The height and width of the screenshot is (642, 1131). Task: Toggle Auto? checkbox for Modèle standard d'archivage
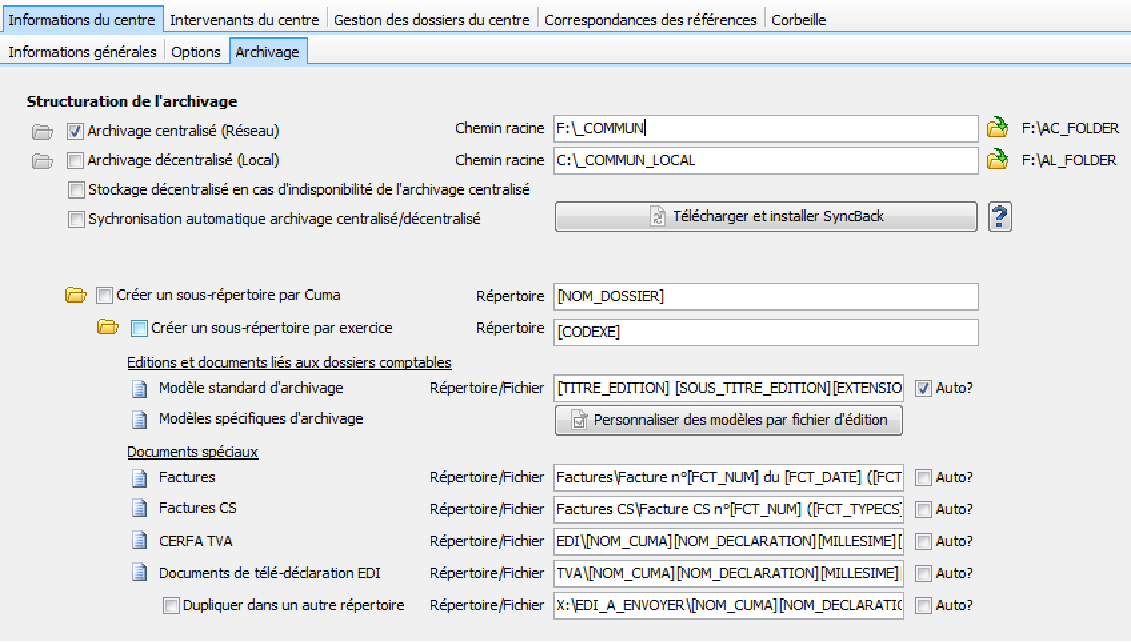point(923,388)
